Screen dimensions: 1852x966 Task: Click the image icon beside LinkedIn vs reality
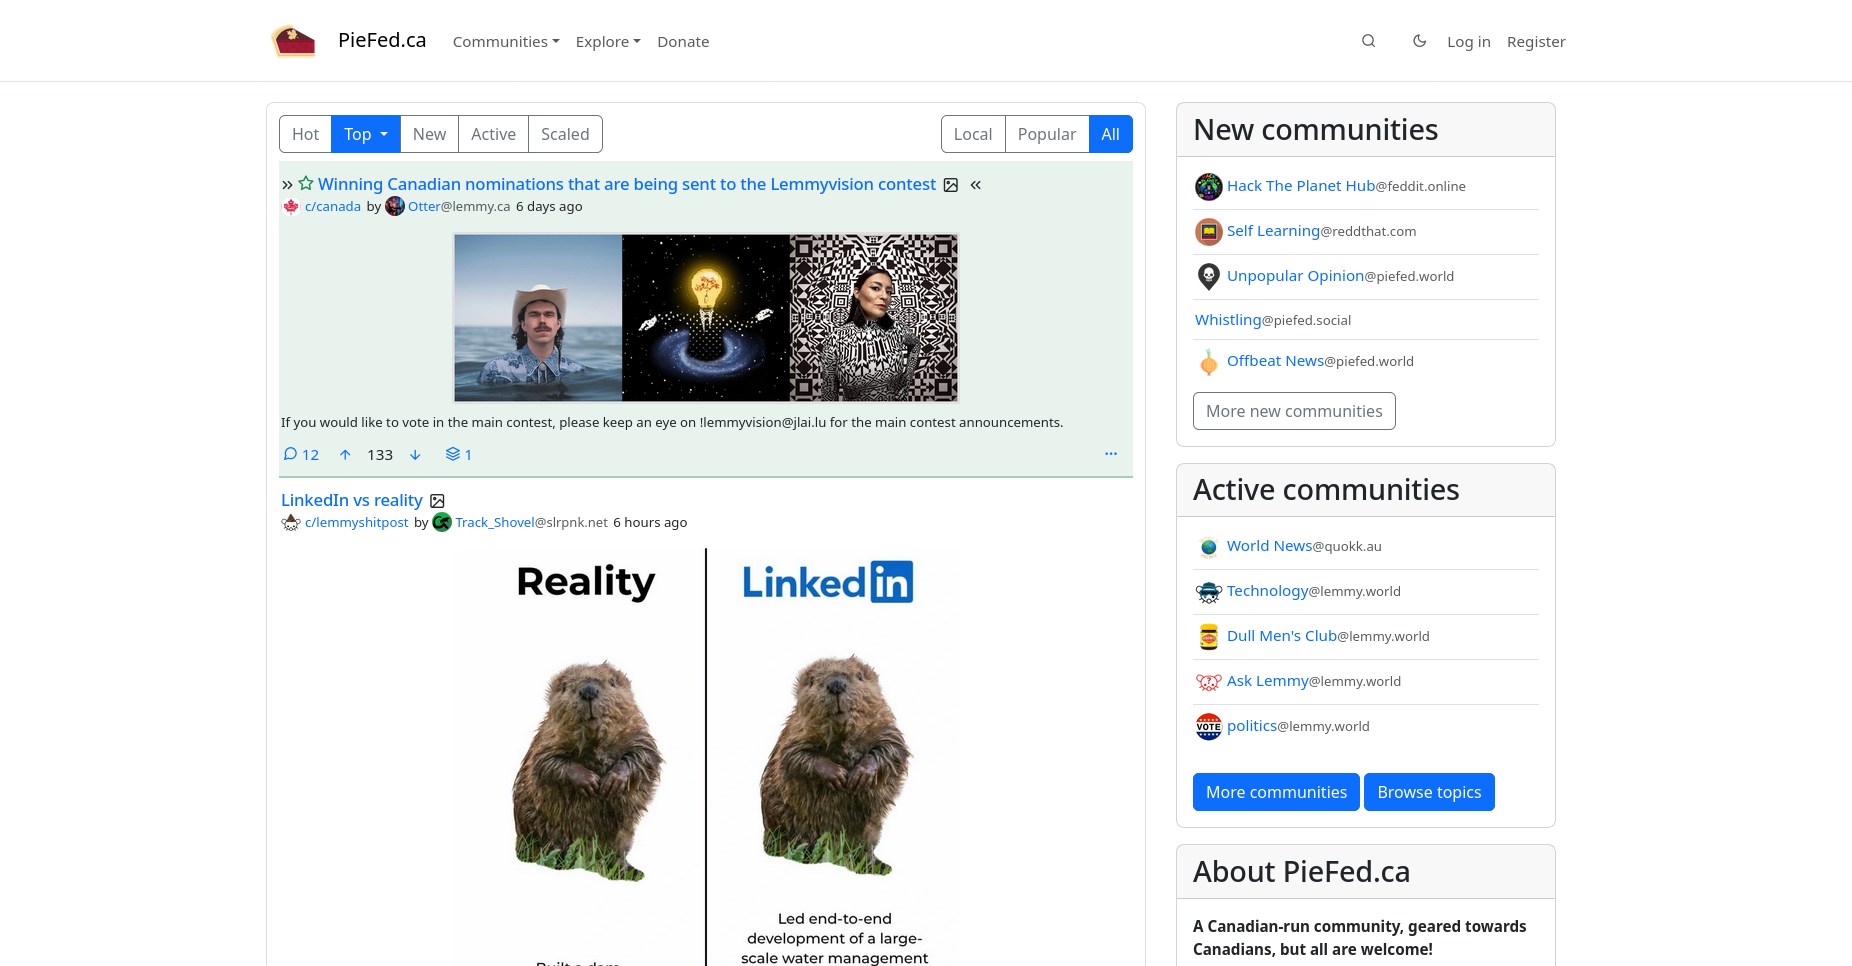(437, 501)
